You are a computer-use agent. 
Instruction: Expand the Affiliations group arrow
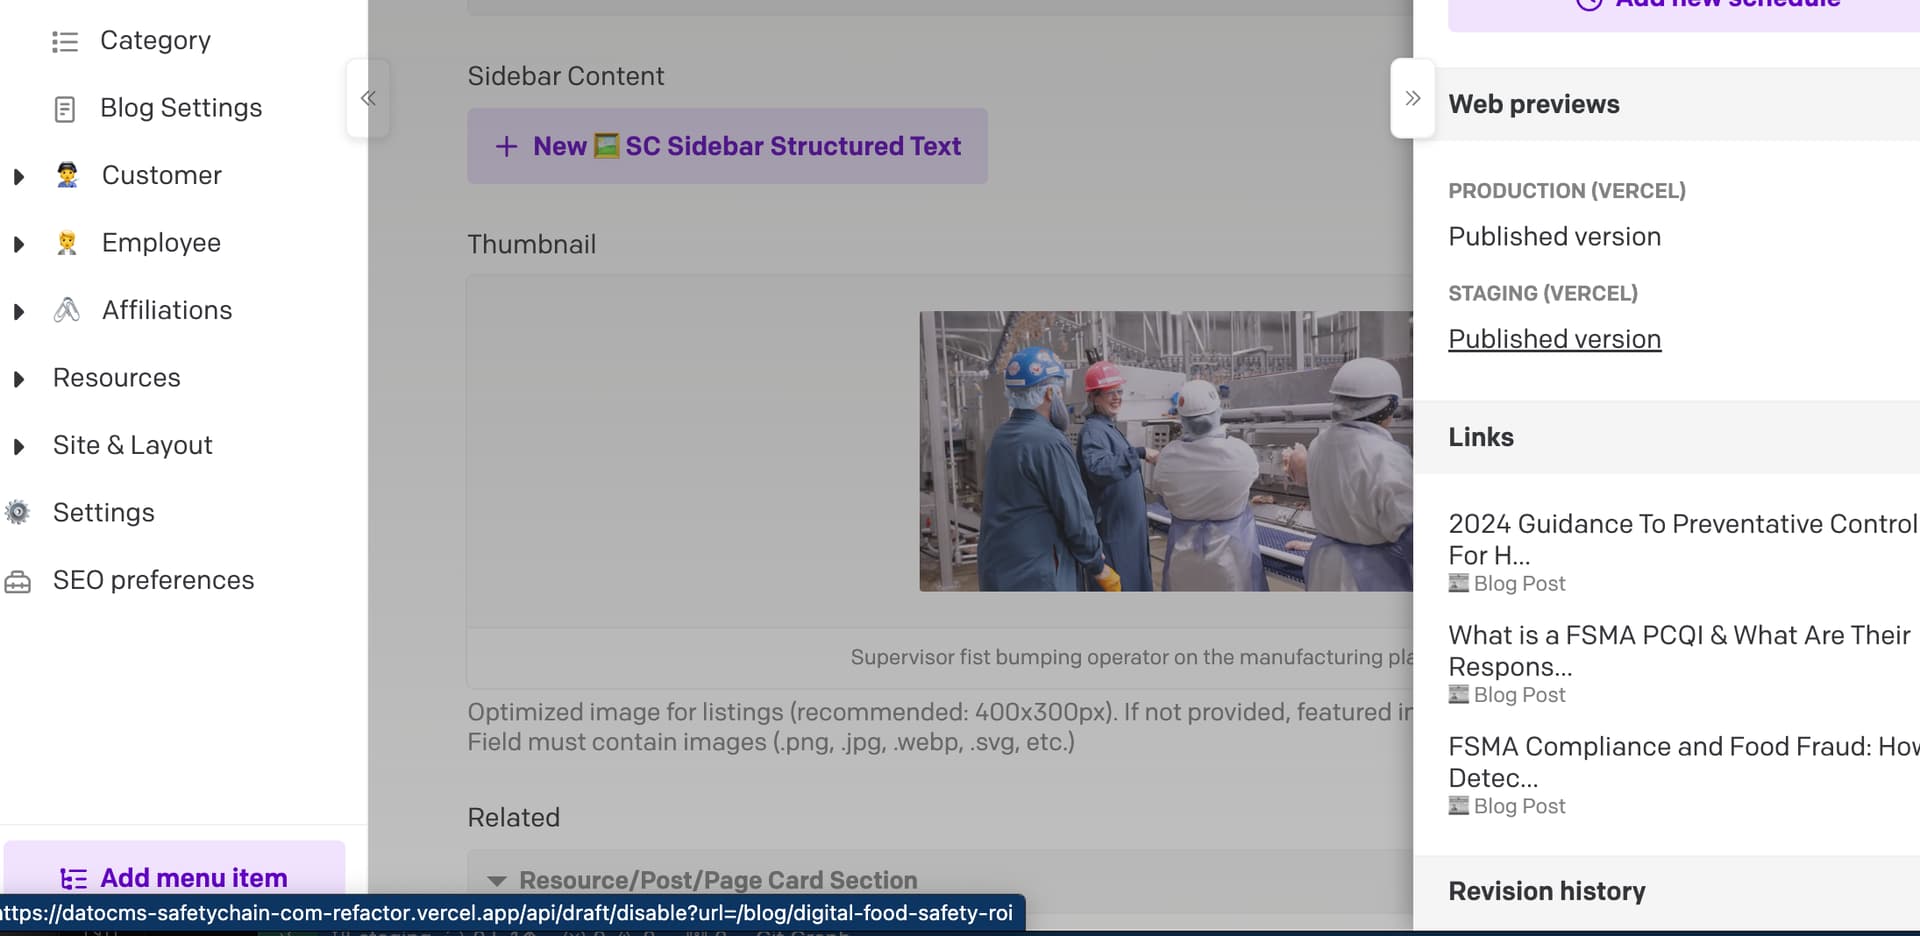[x=18, y=312]
